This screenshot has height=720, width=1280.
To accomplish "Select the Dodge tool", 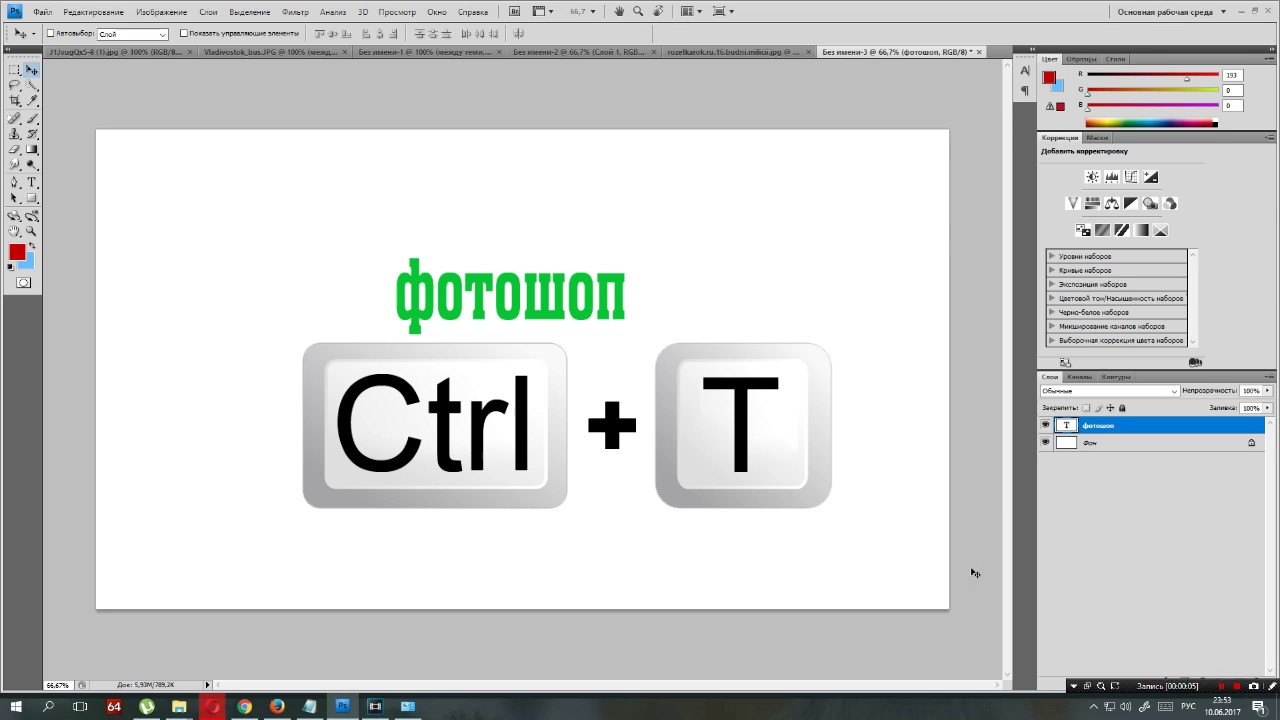I will pos(32,165).
